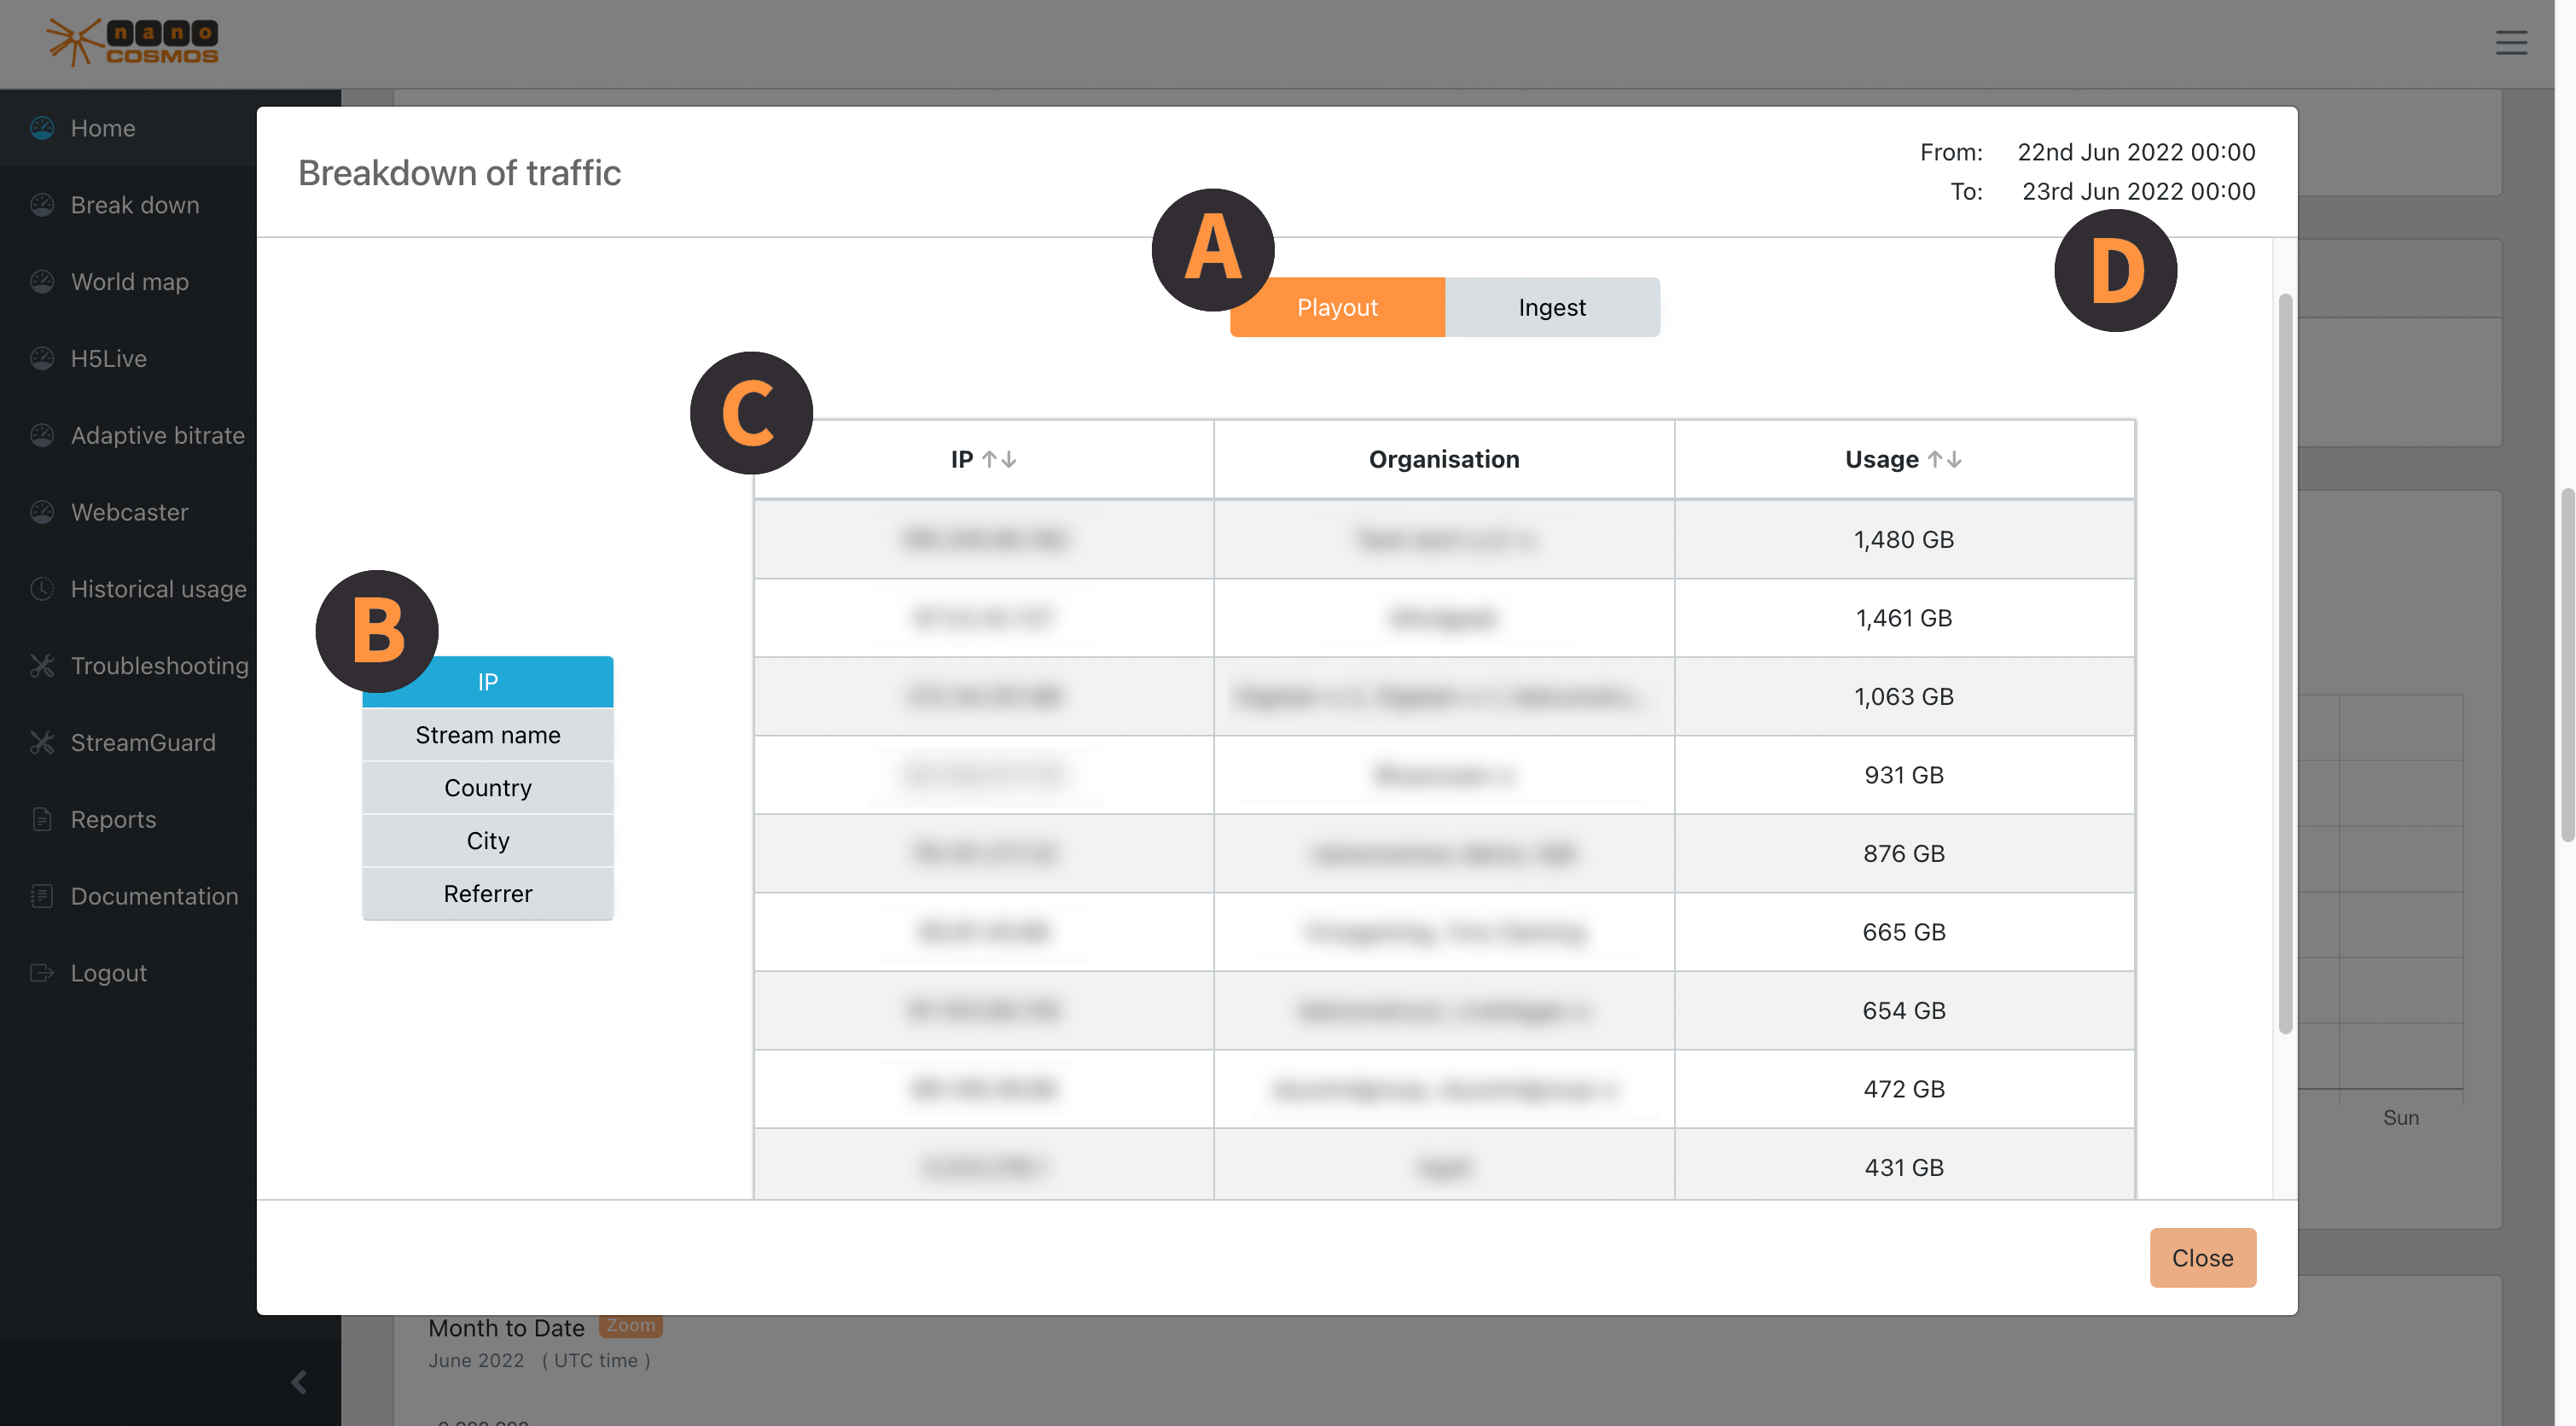This screenshot has width=2576, height=1426.
Task: Click the Home dashboard icon
Action: (x=42, y=128)
